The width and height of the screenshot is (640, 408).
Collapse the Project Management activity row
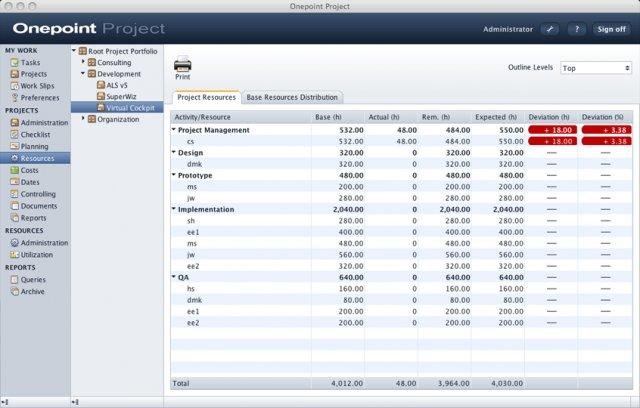pos(173,129)
